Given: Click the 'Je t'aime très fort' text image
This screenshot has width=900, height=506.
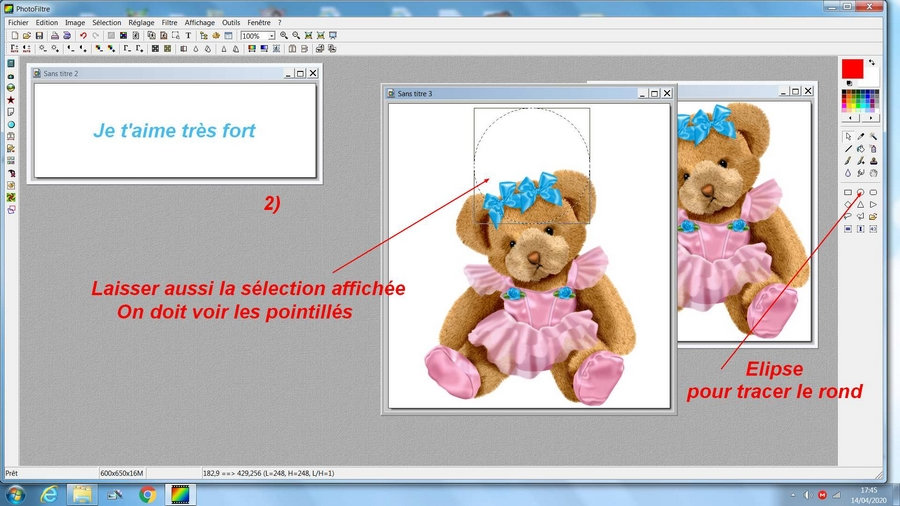Looking at the screenshot, I should (174, 131).
